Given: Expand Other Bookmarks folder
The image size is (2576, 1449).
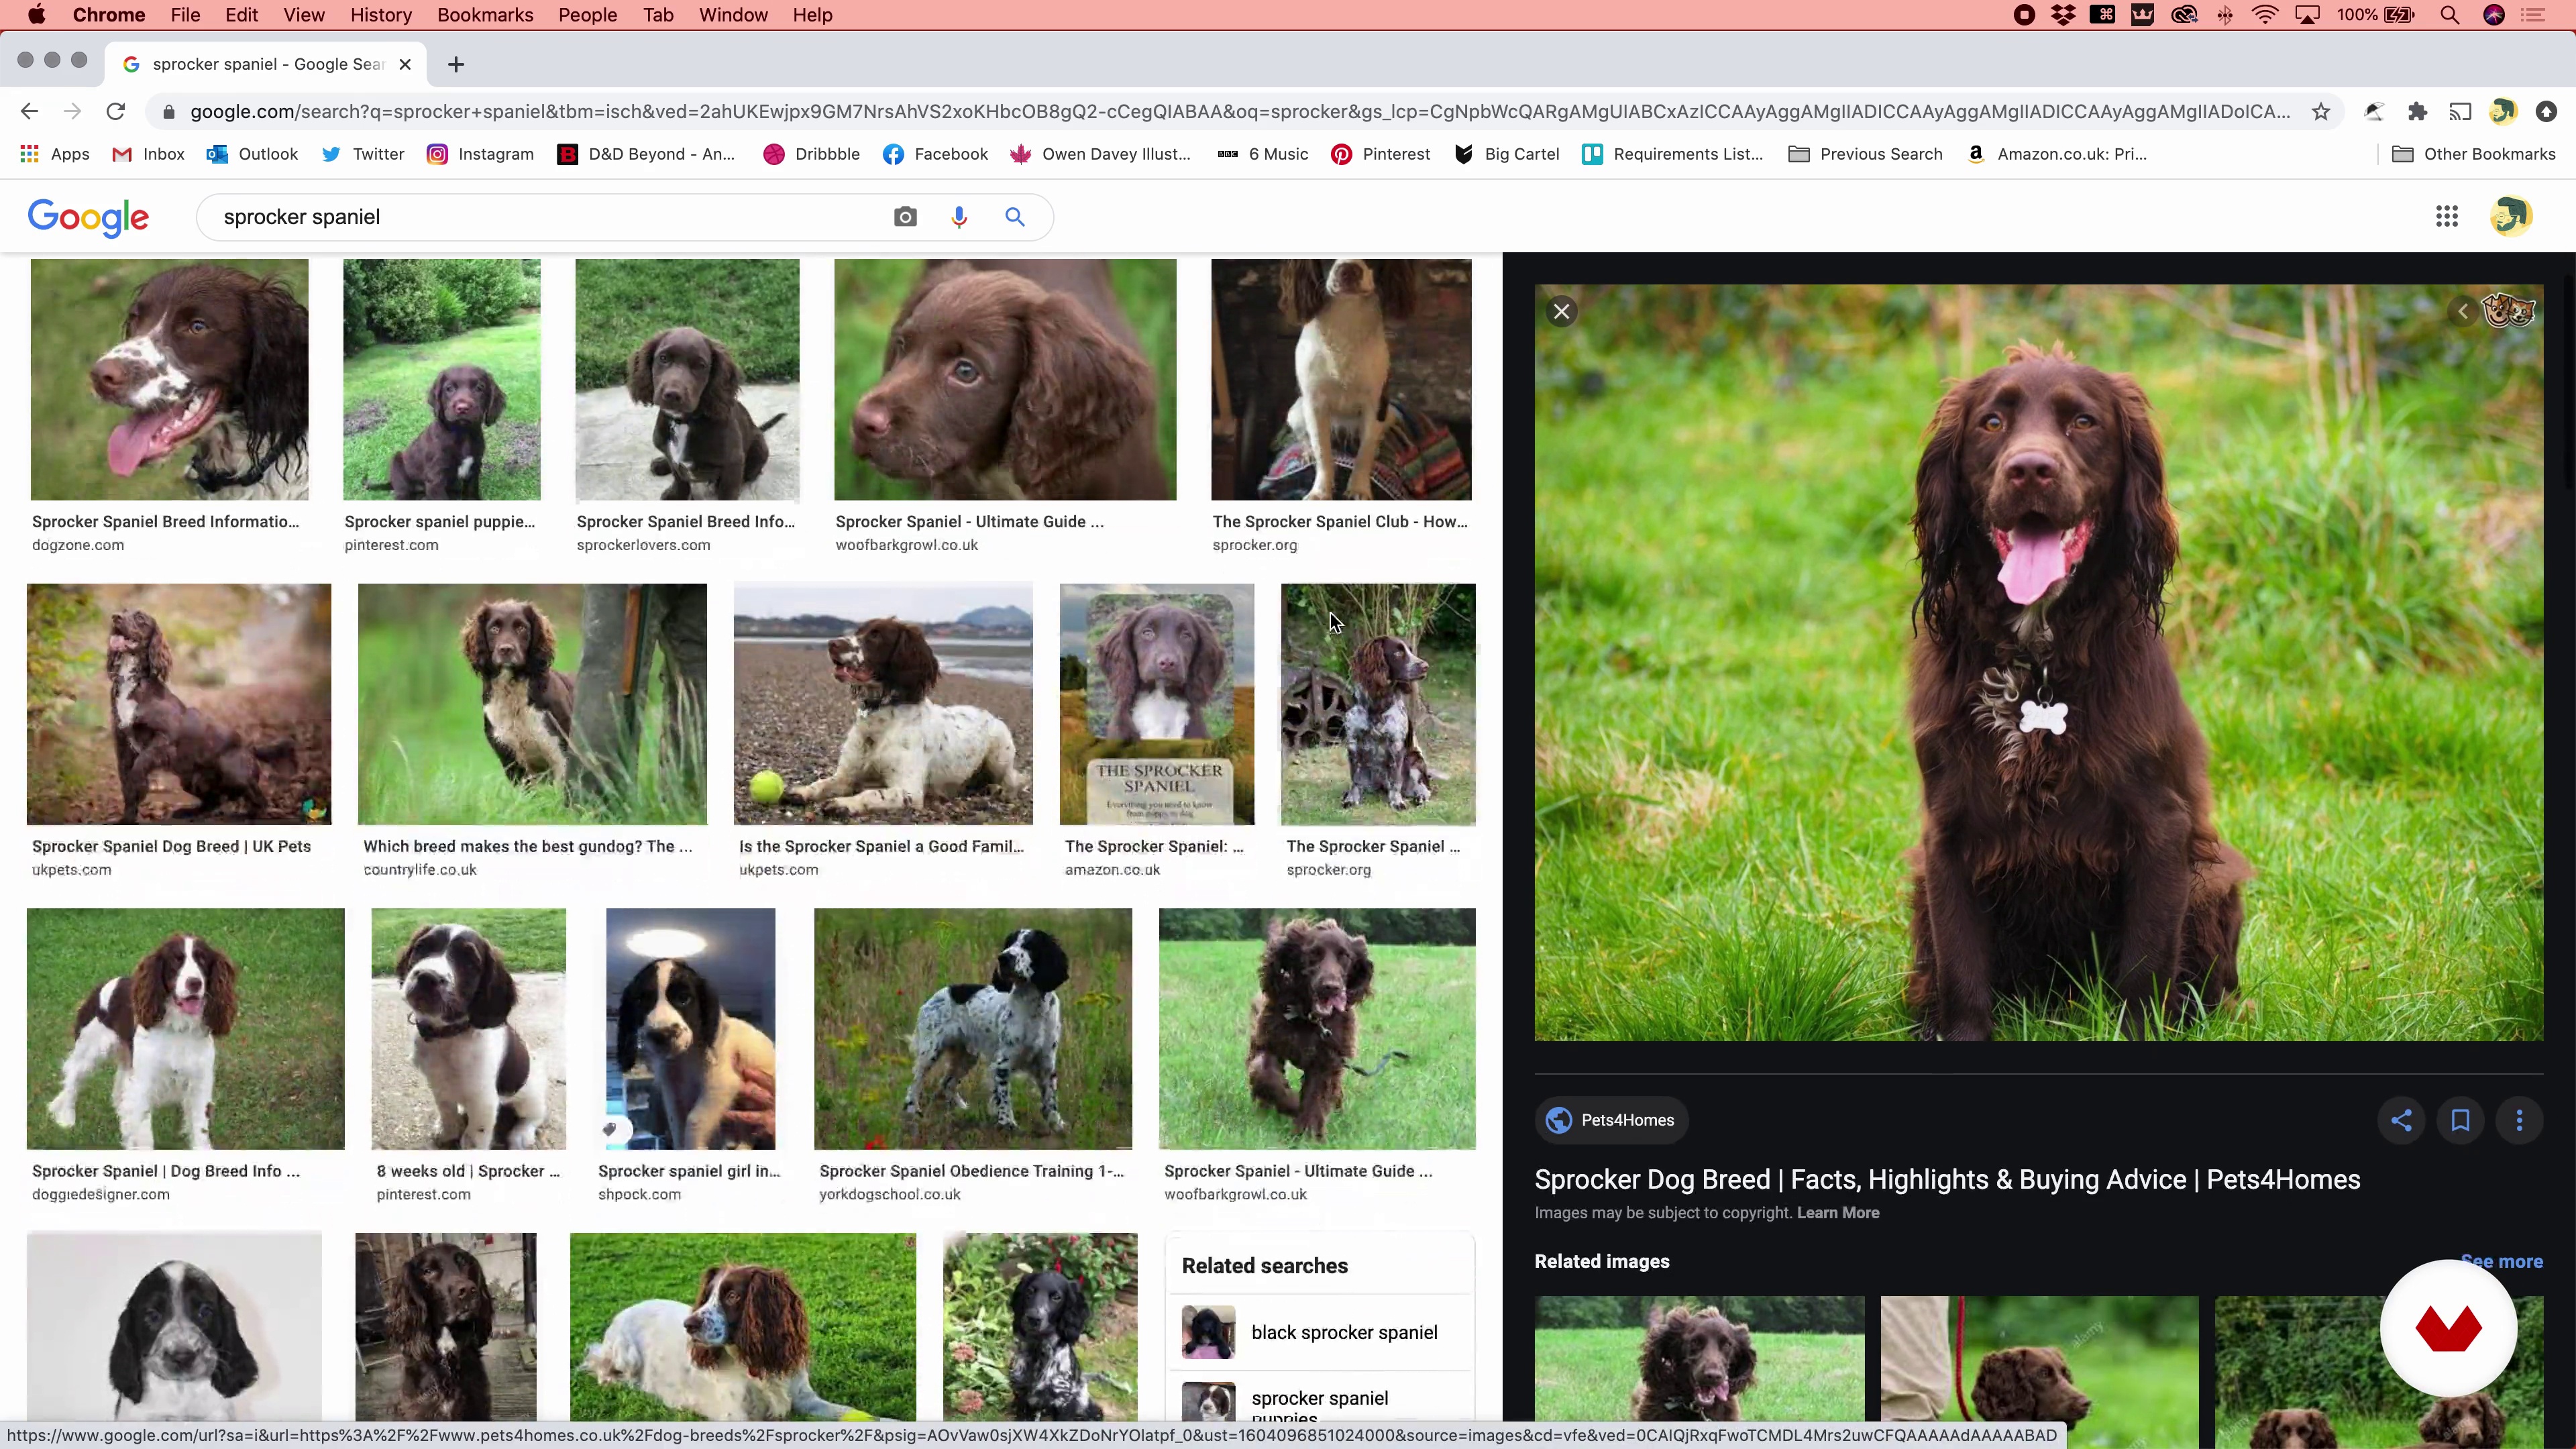Looking at the screenshot, I should [2474, 154].
